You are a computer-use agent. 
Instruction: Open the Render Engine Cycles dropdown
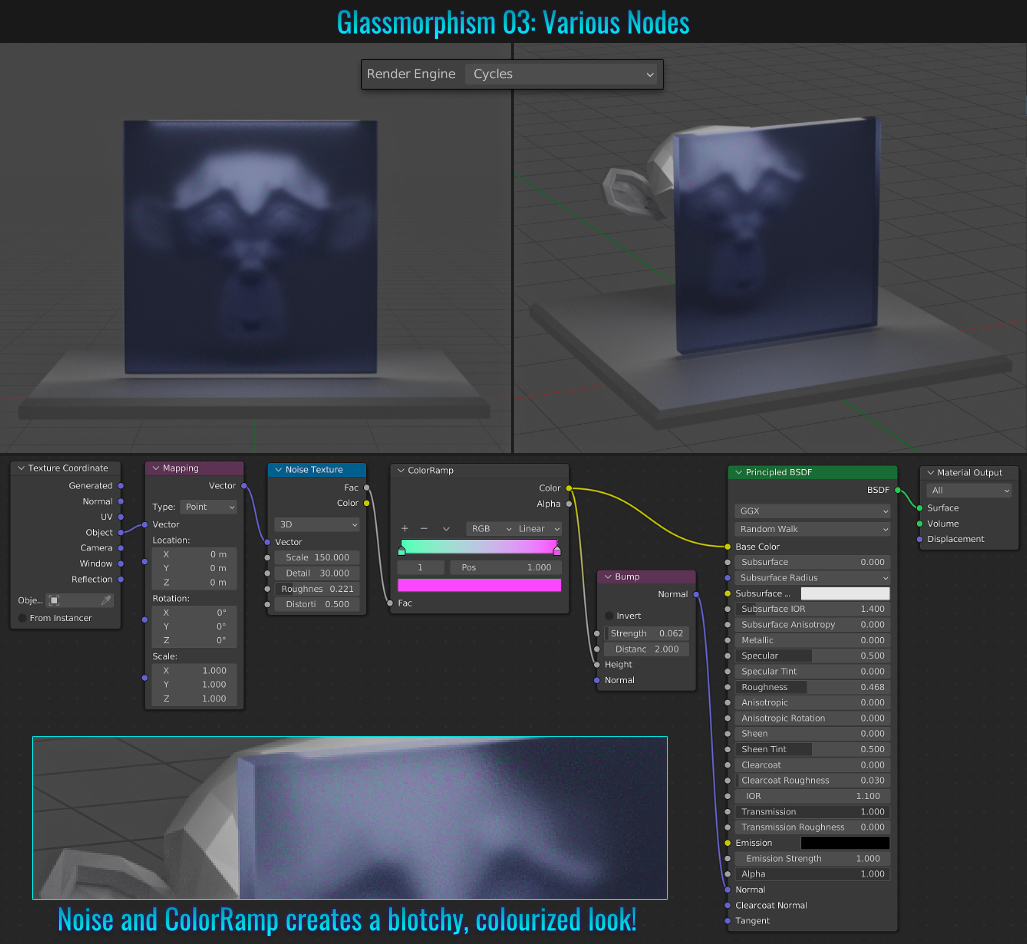(x=563, y=74)
